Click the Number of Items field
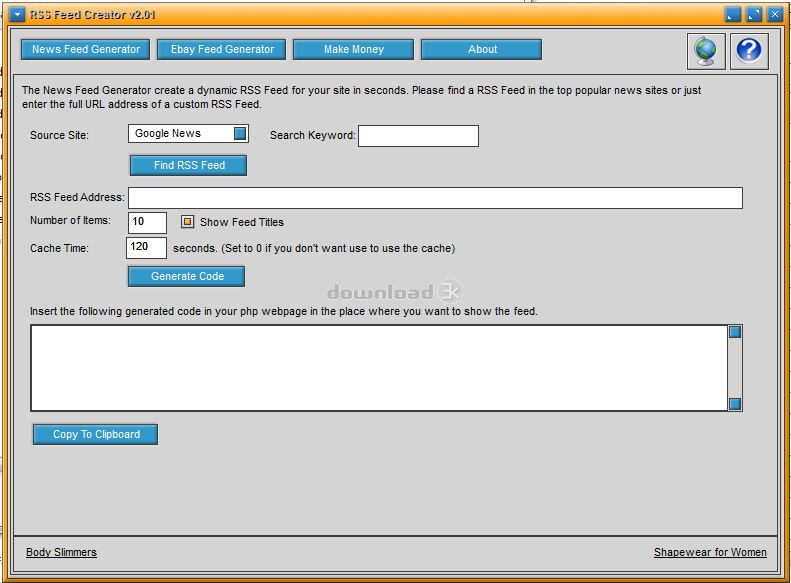The image size is (791, 583). (x=147, y=222)
